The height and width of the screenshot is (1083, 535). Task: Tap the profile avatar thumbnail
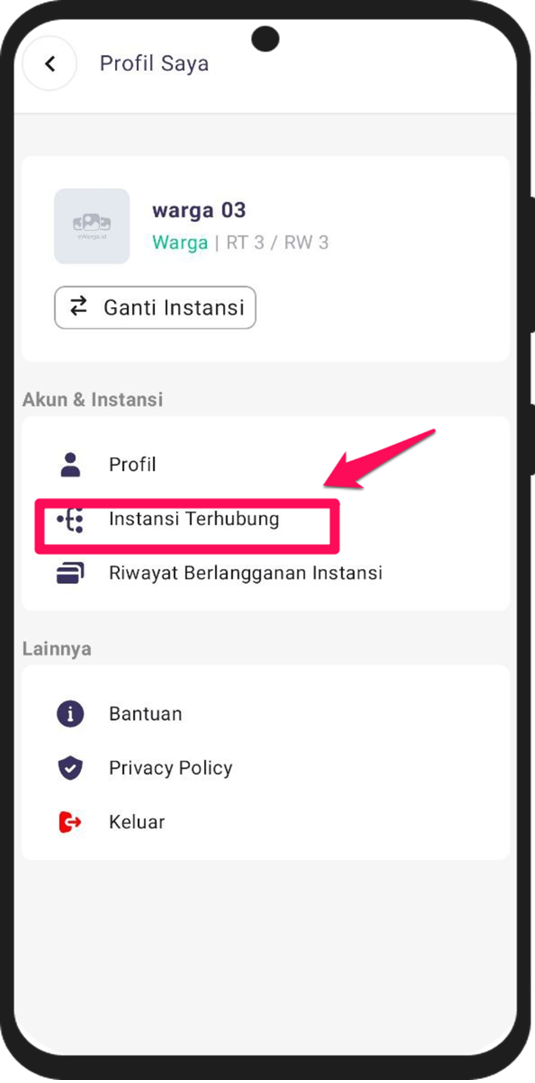click(x=92, y=226)
